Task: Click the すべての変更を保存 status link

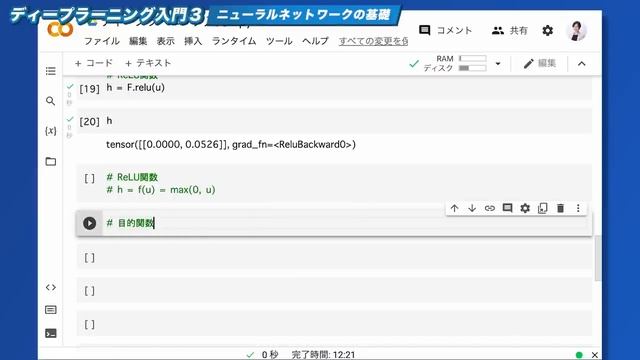Action: tap(373, 41)
